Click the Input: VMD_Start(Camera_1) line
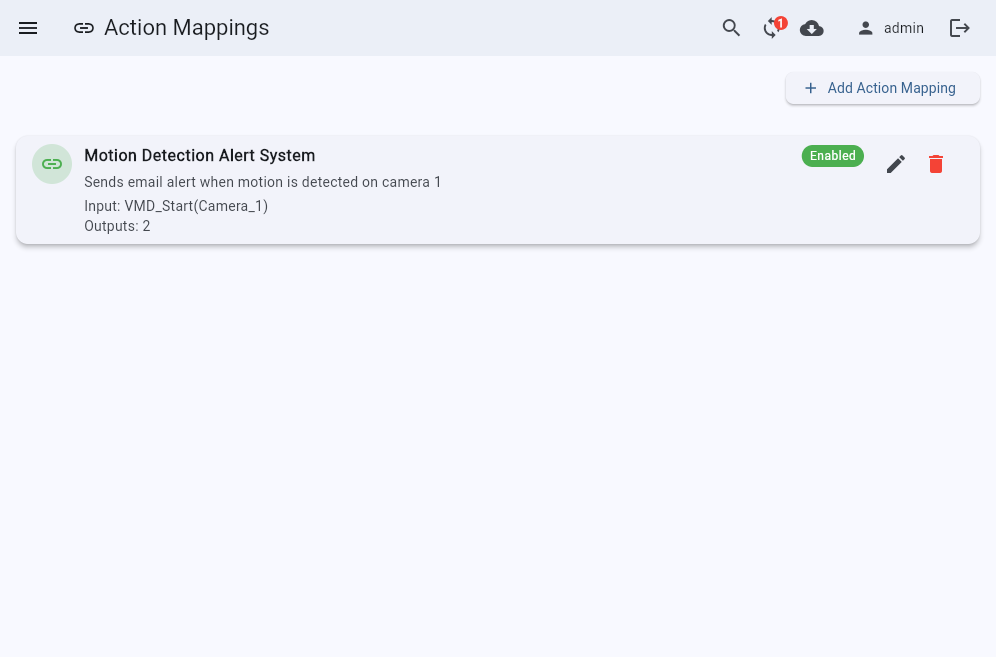Viewport: 996px width, 657px height. coord(176,206)
